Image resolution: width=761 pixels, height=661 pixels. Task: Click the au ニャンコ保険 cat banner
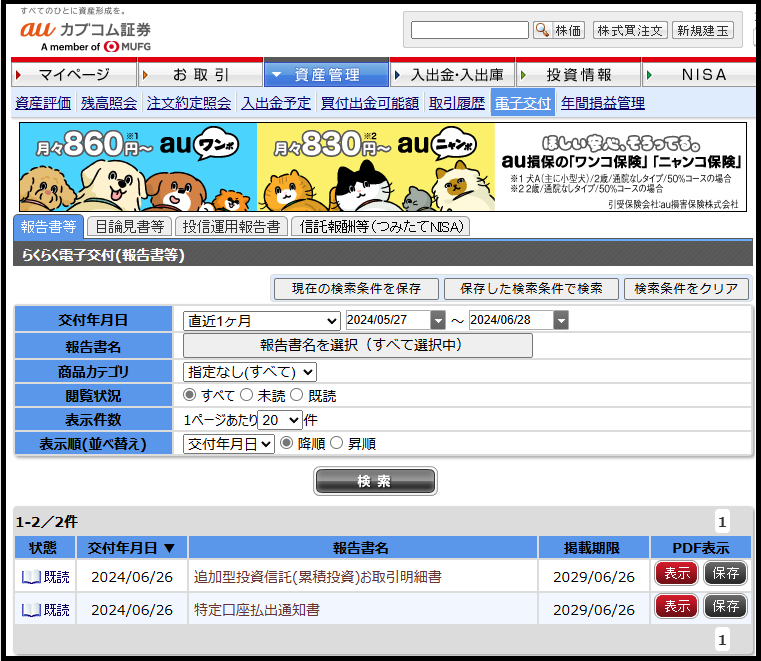[376, 167]
